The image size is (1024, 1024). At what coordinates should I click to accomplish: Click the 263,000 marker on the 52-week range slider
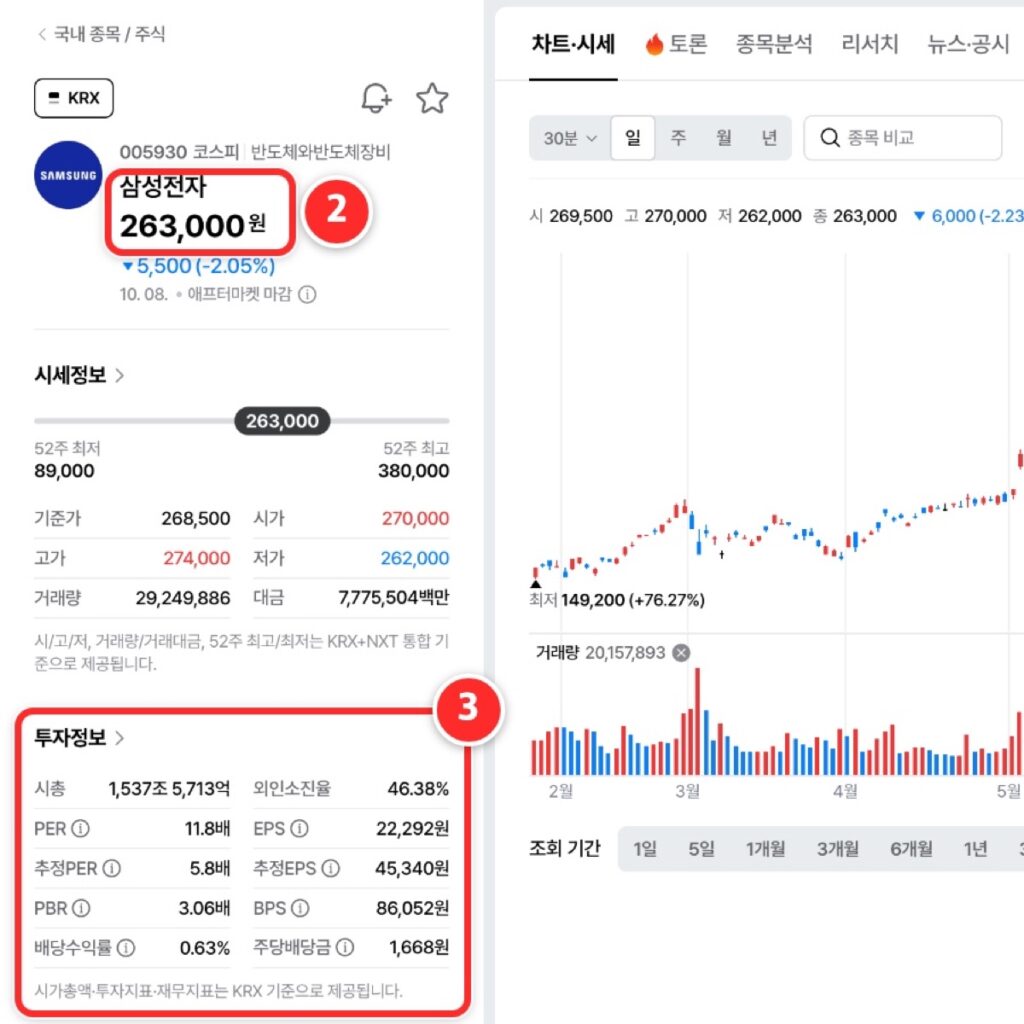282,421
